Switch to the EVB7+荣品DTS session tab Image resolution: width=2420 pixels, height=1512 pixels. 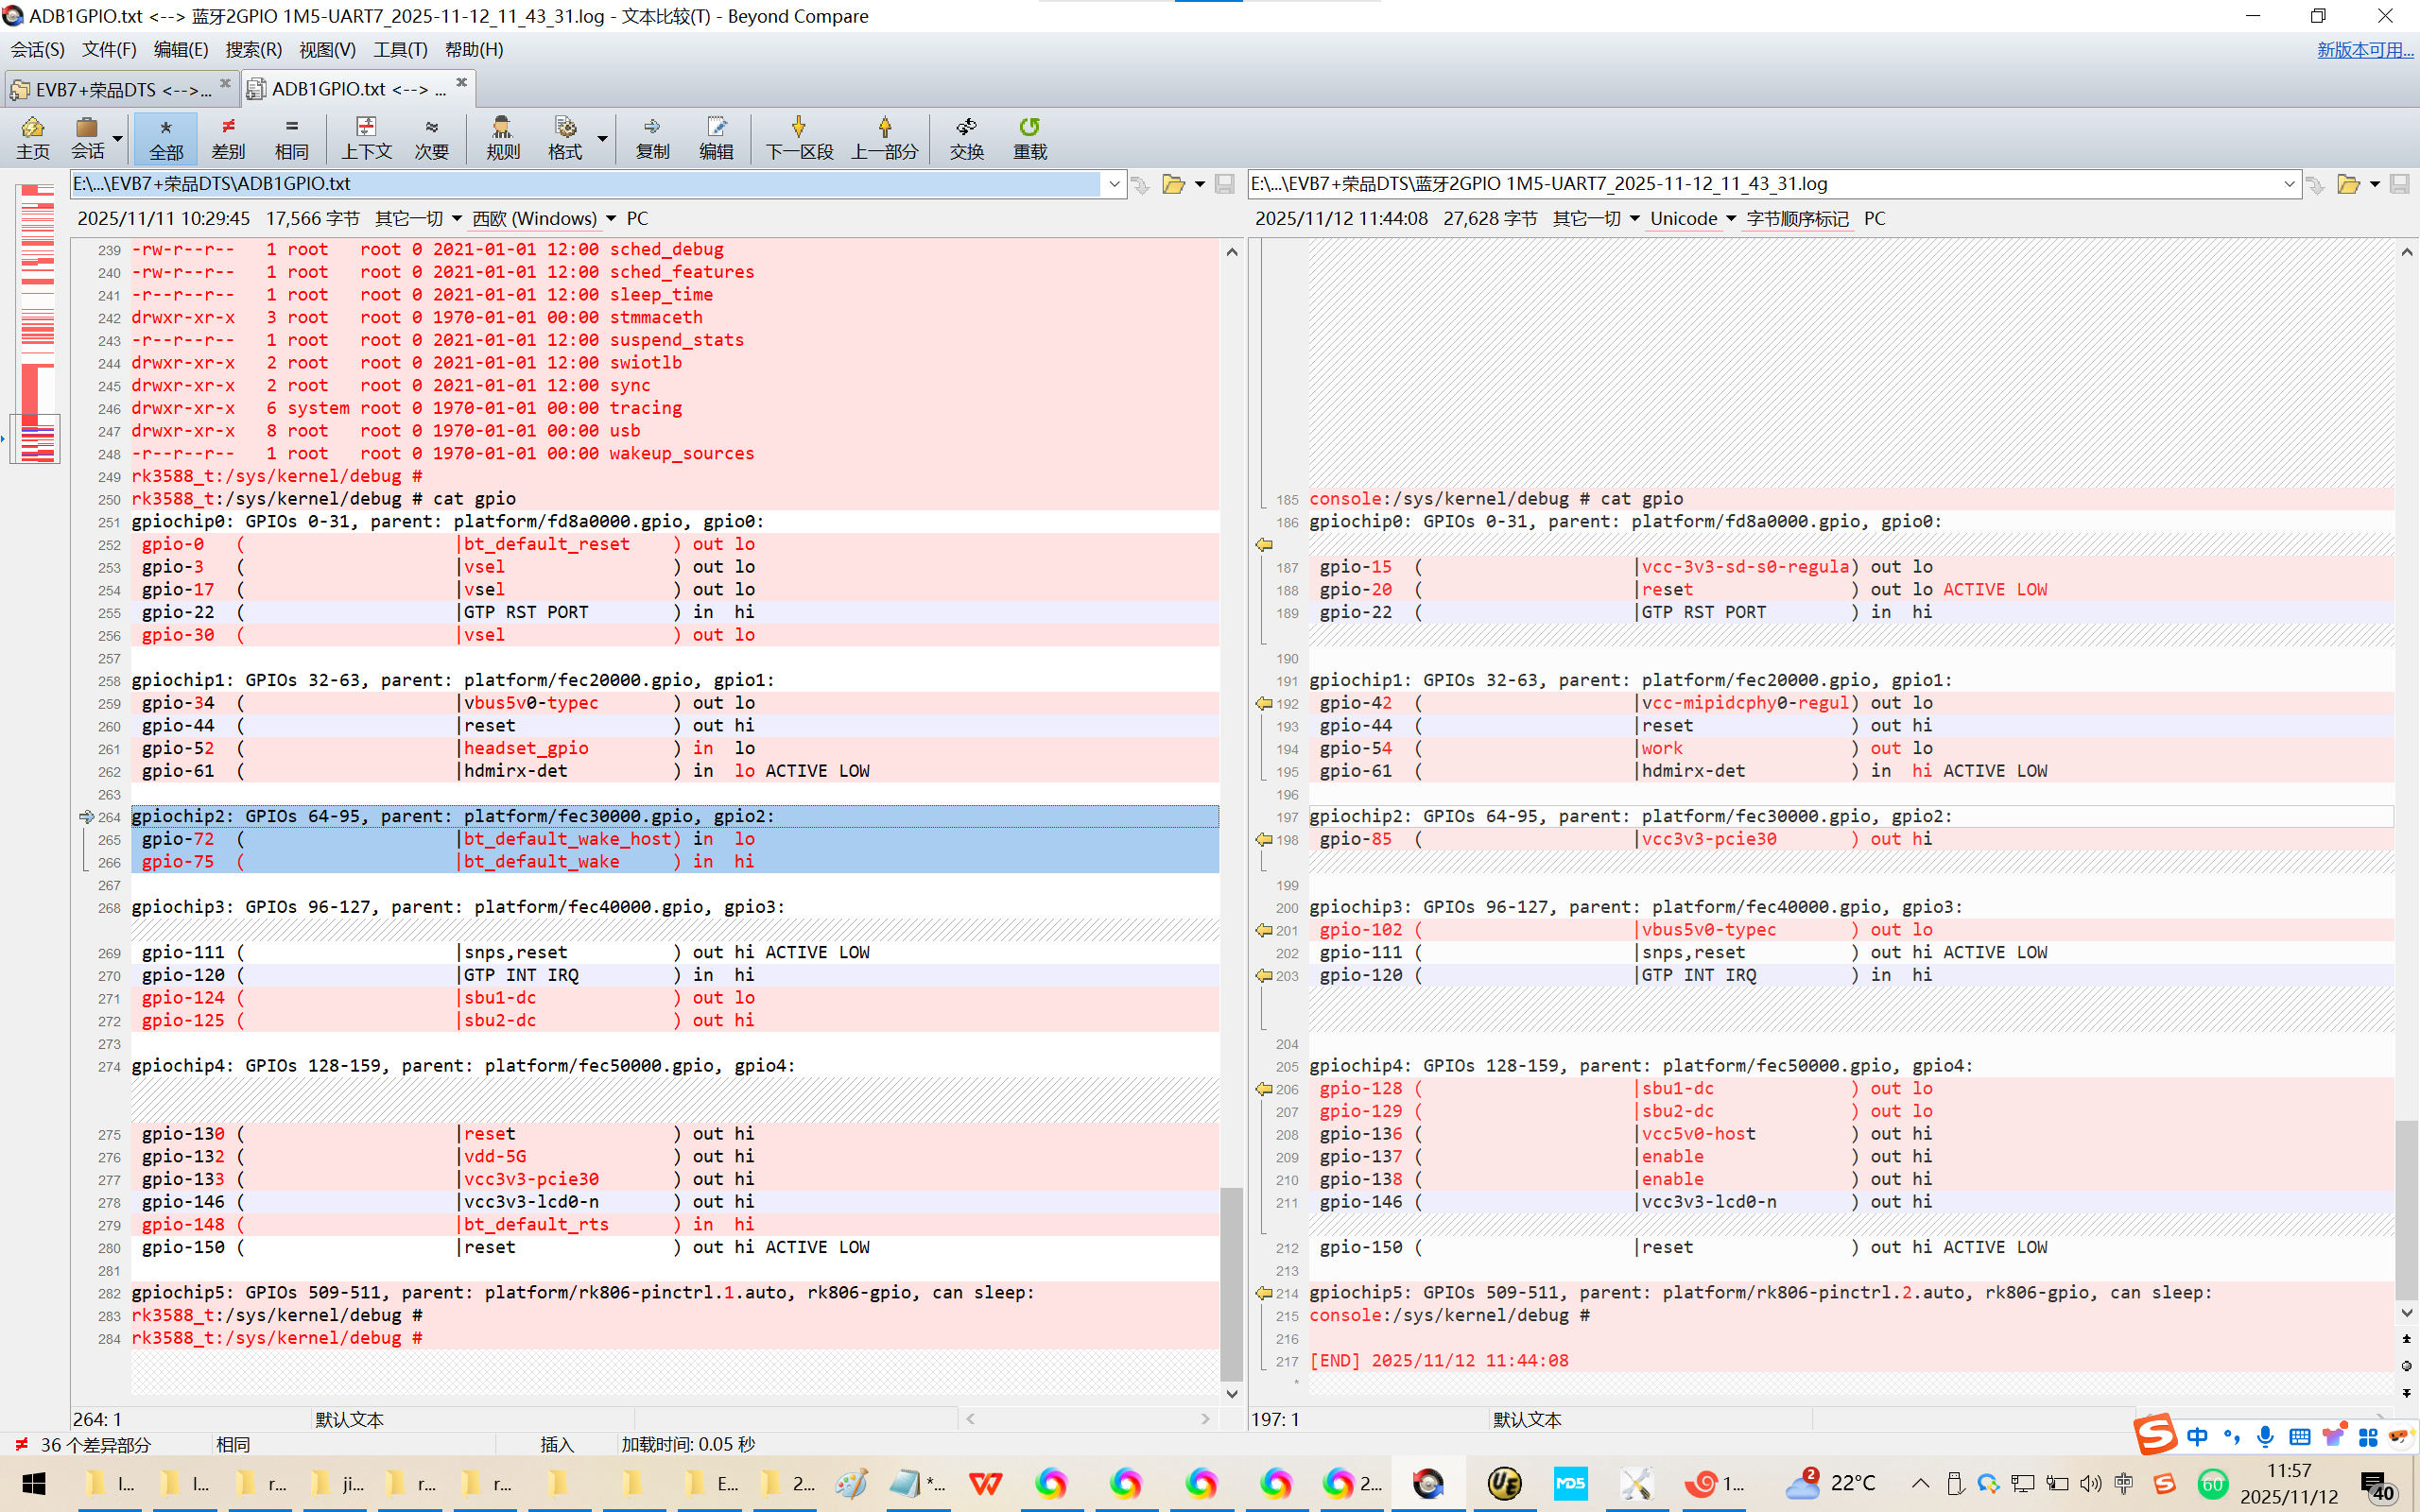click(120, 89)
